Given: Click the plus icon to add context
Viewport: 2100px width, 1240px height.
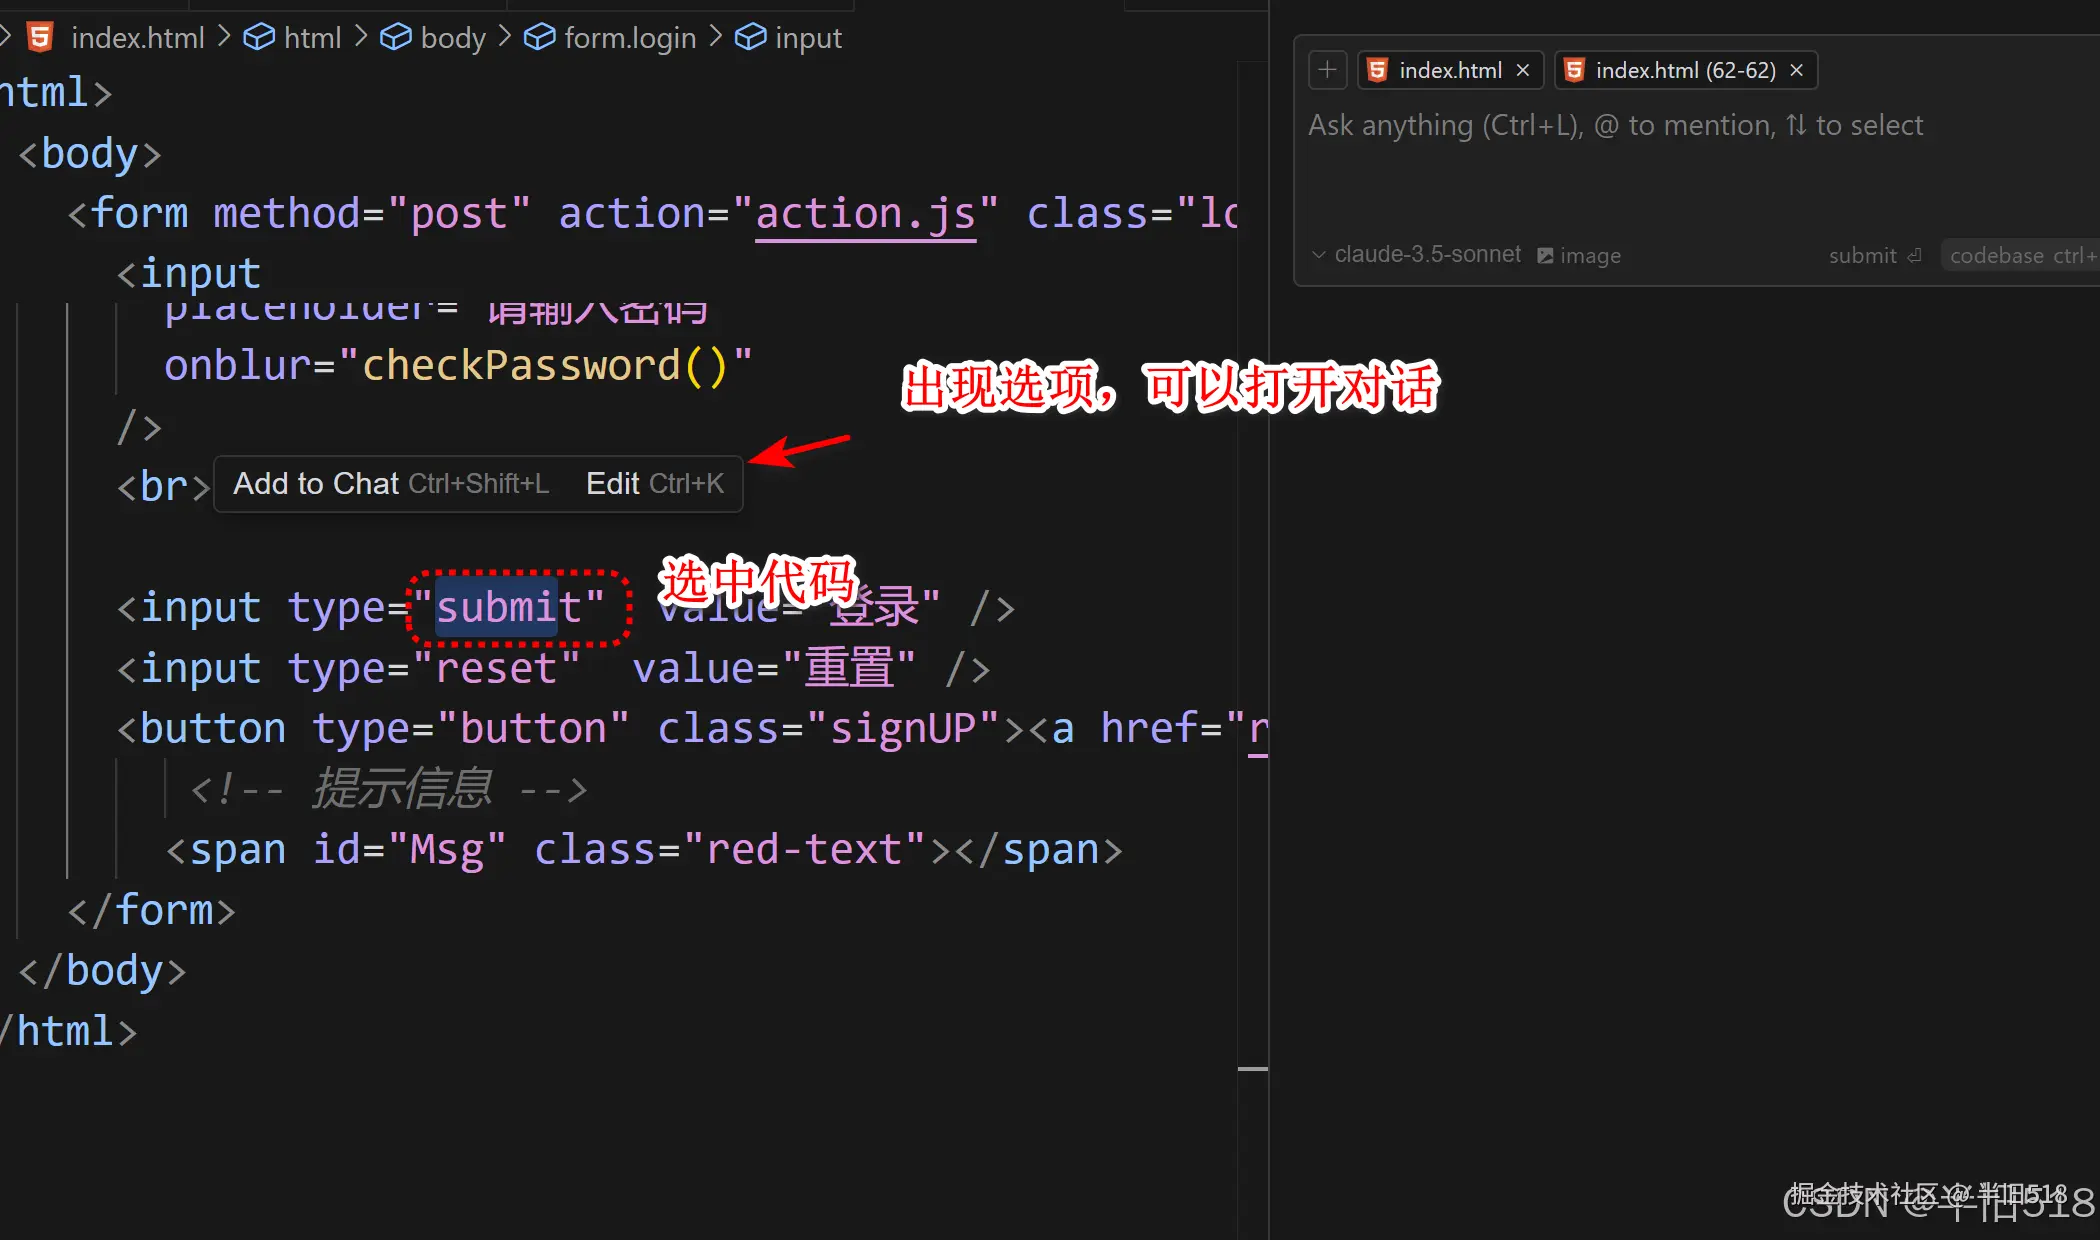Looking at the screenshot, I should point(1327,70).
